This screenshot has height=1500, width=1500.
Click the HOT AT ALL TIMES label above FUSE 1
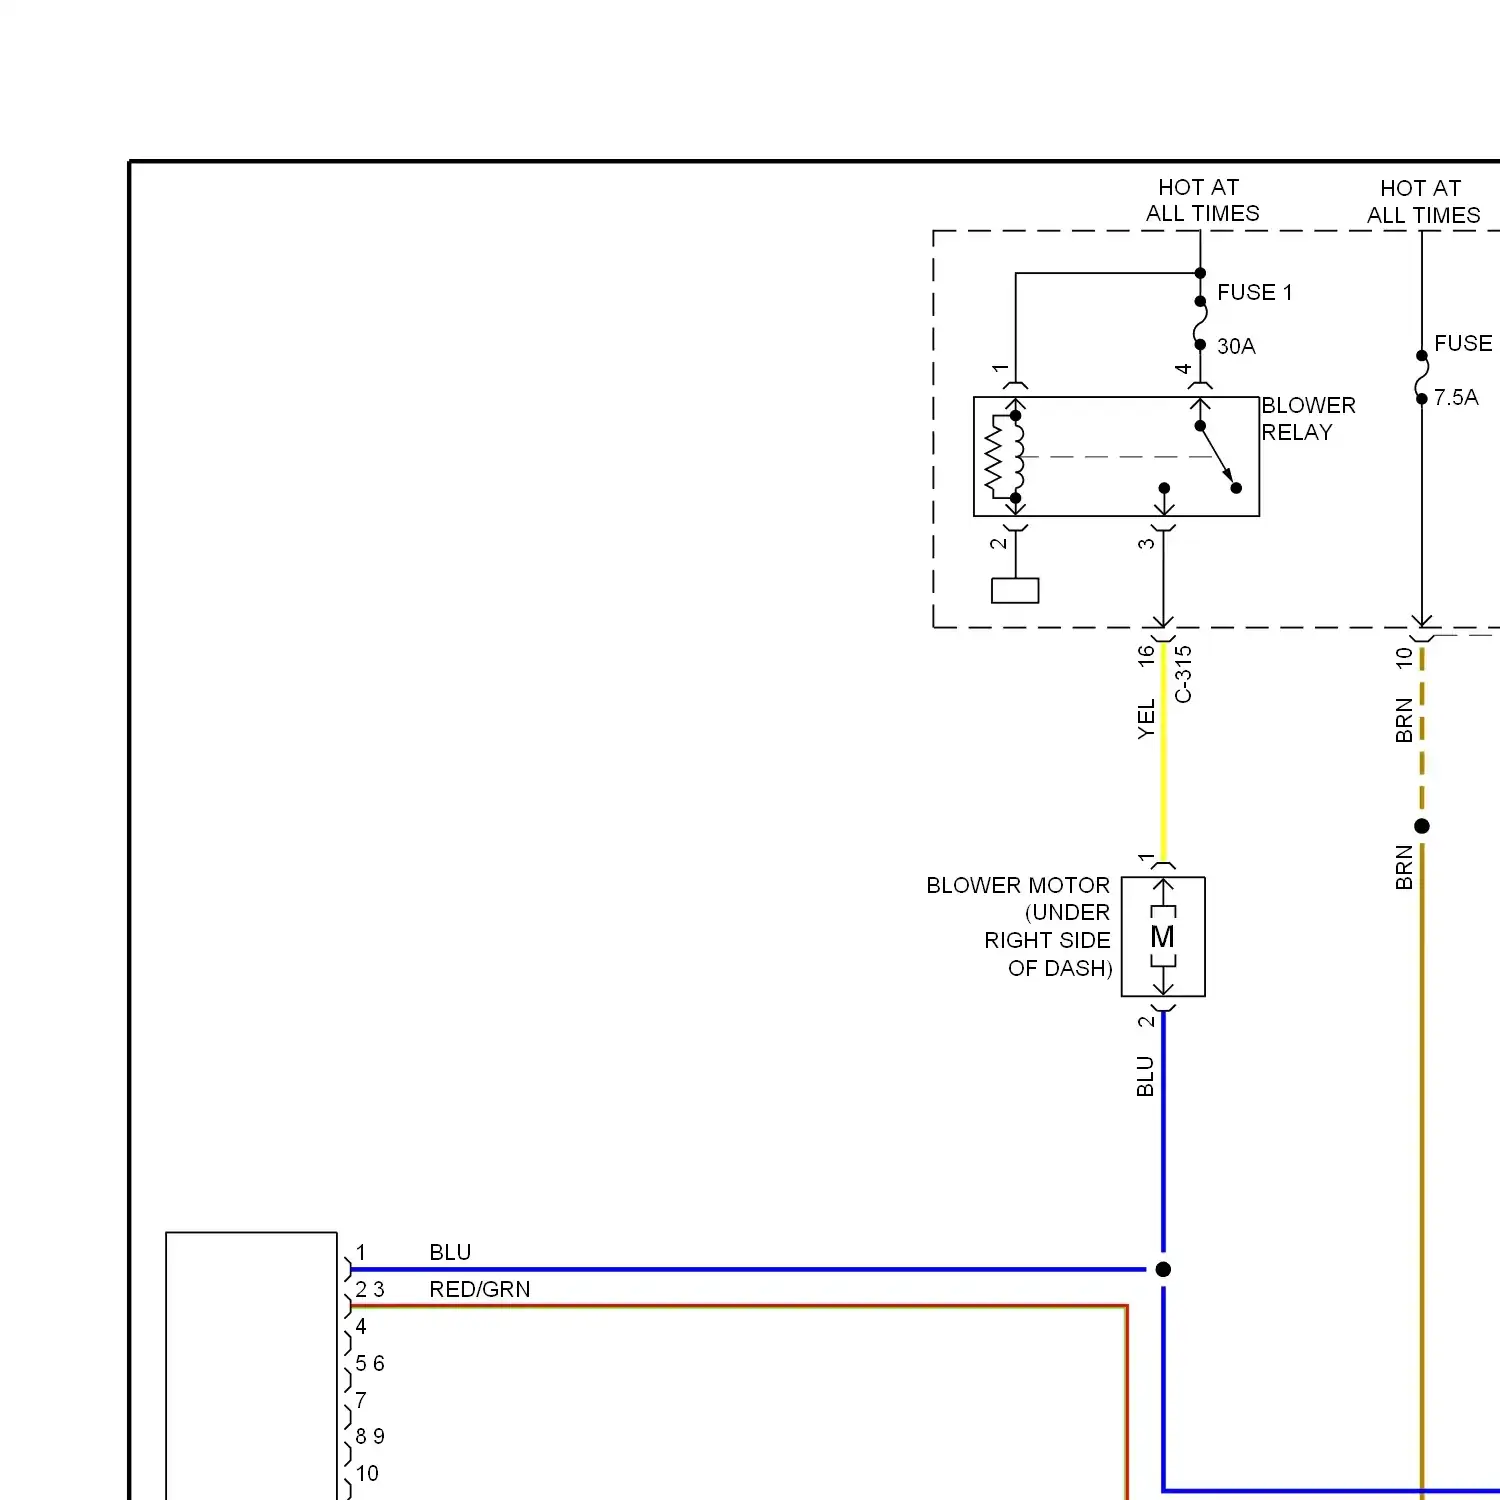point(1201,200)
